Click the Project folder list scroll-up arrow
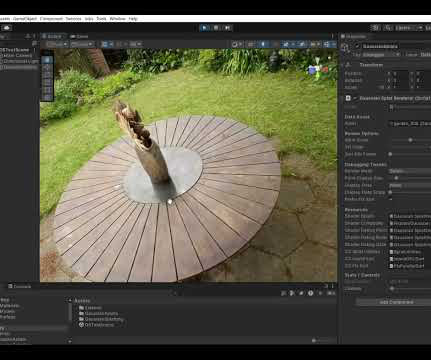 (70, 300)
